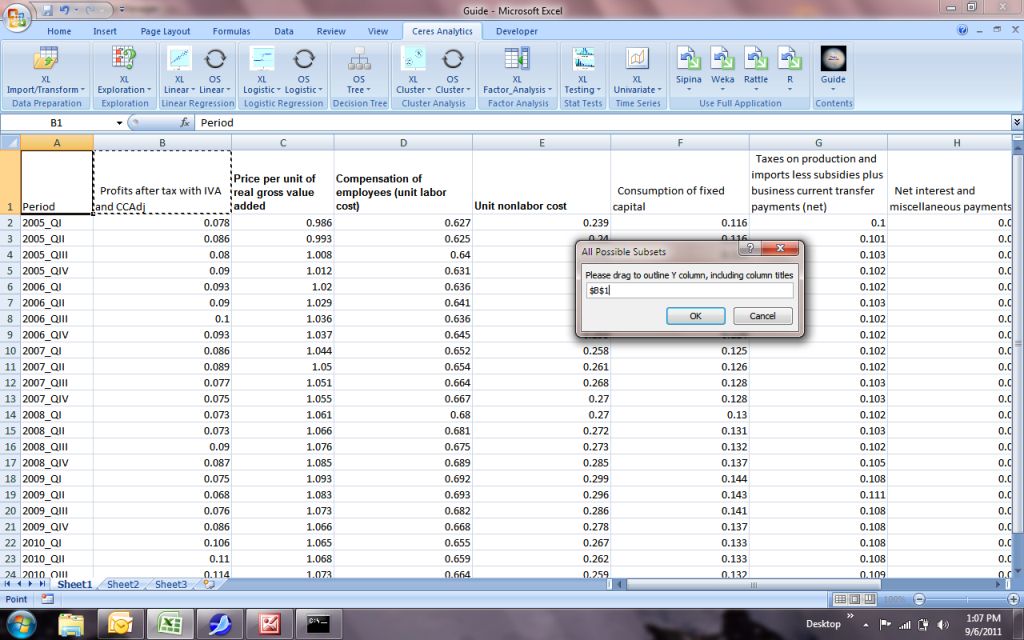The height and width of the screenshot is (640, 1024).
Task: Launch Rattle application
Action: (x=756, y=68)
